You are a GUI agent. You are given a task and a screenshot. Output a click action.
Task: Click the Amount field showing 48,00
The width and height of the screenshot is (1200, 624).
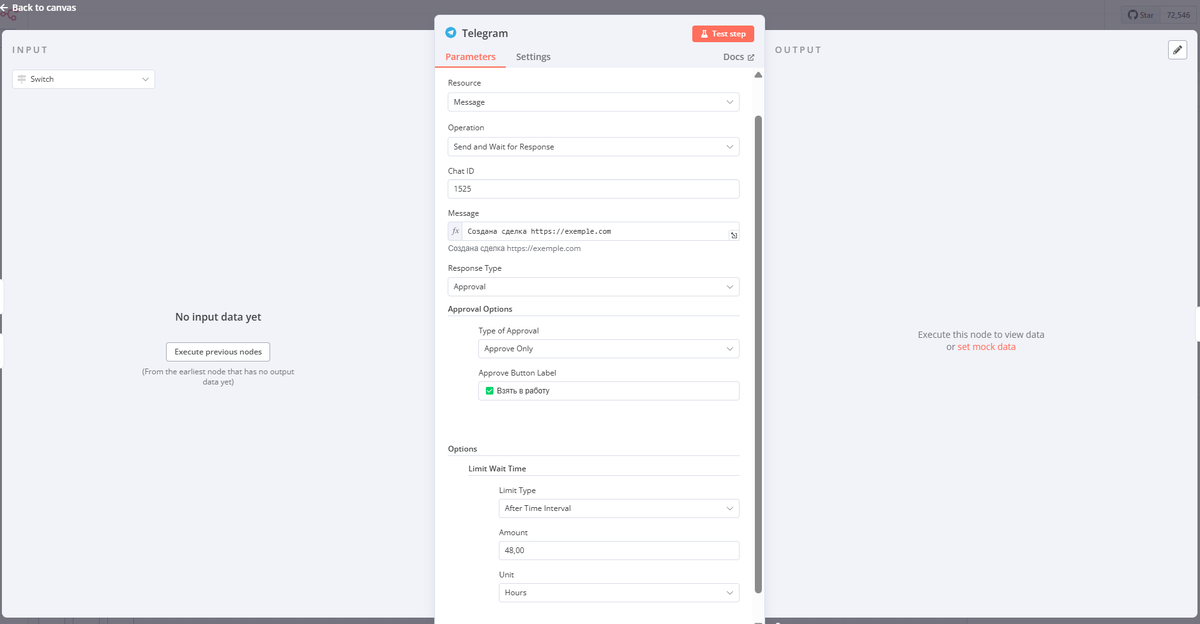pos(619,551)
